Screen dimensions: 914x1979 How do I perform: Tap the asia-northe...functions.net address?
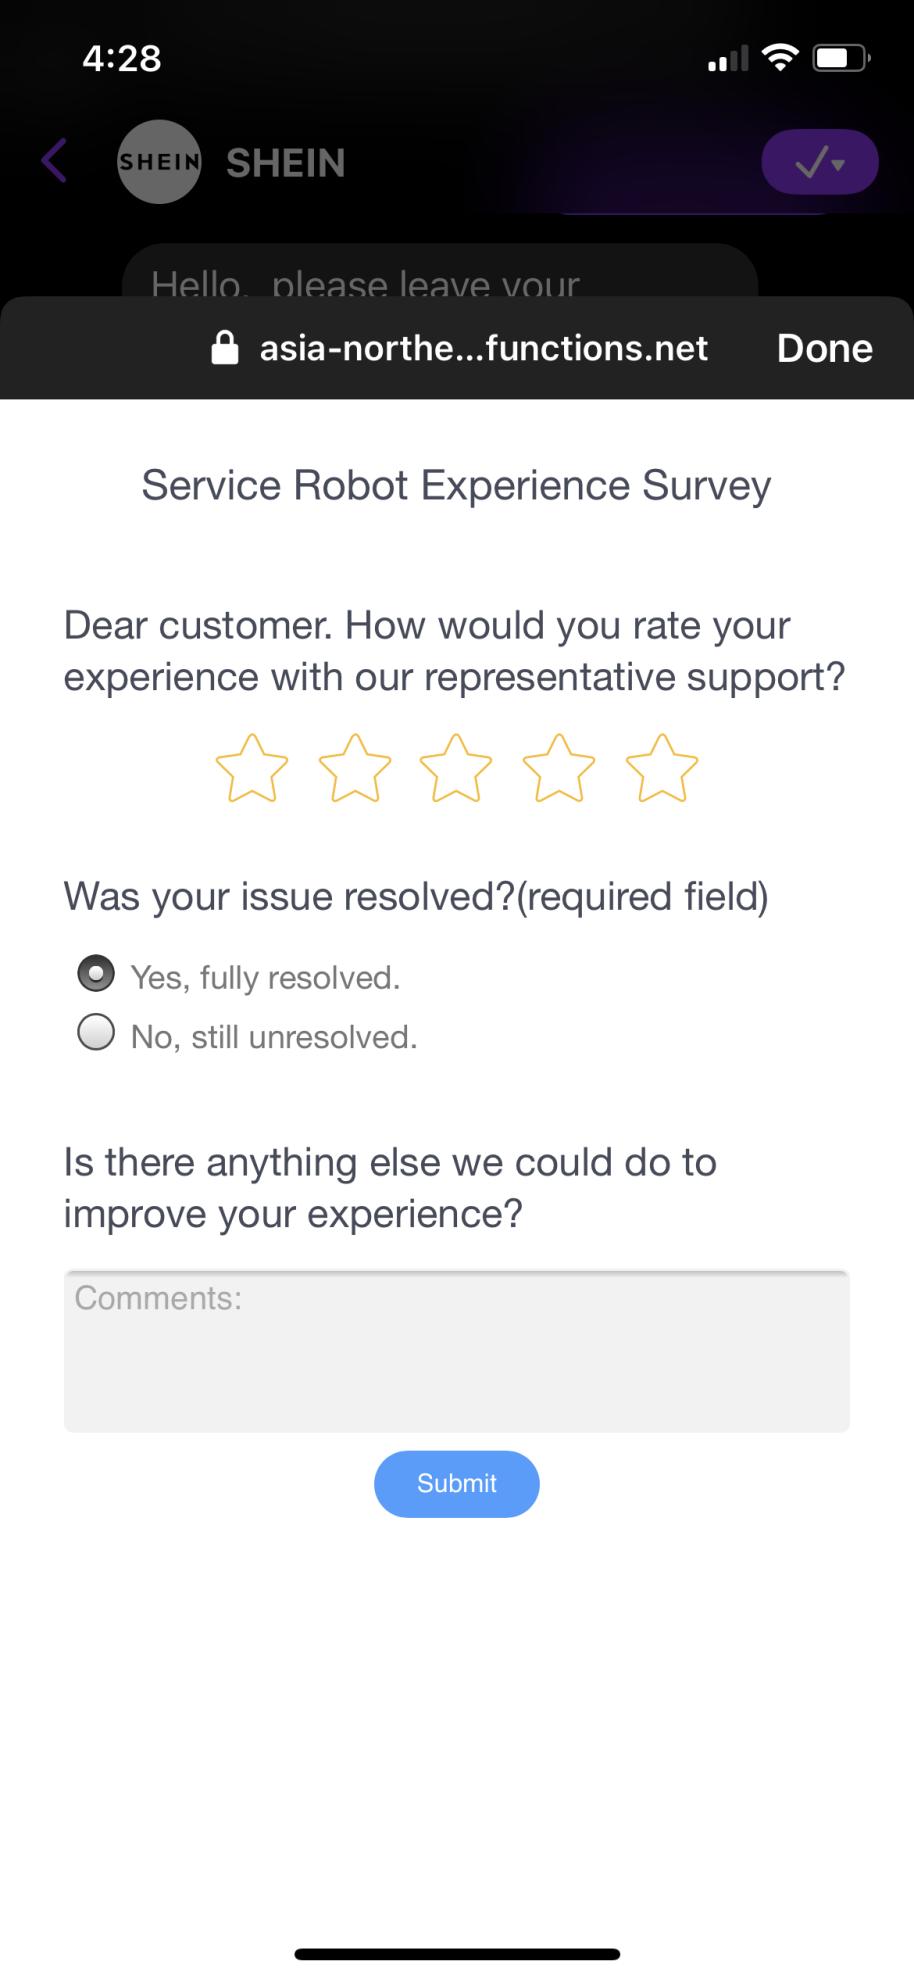(483, 348)
